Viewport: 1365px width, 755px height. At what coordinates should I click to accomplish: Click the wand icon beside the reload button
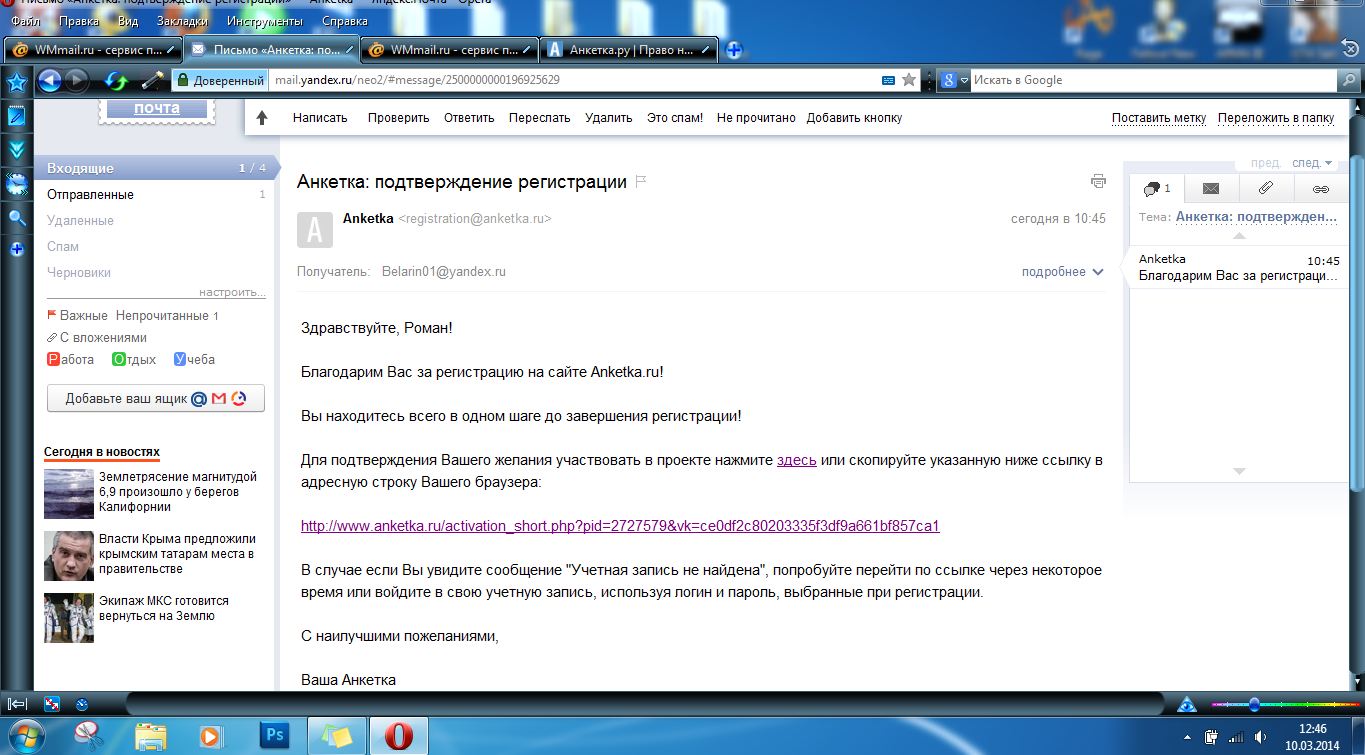(x=152, y=80)
